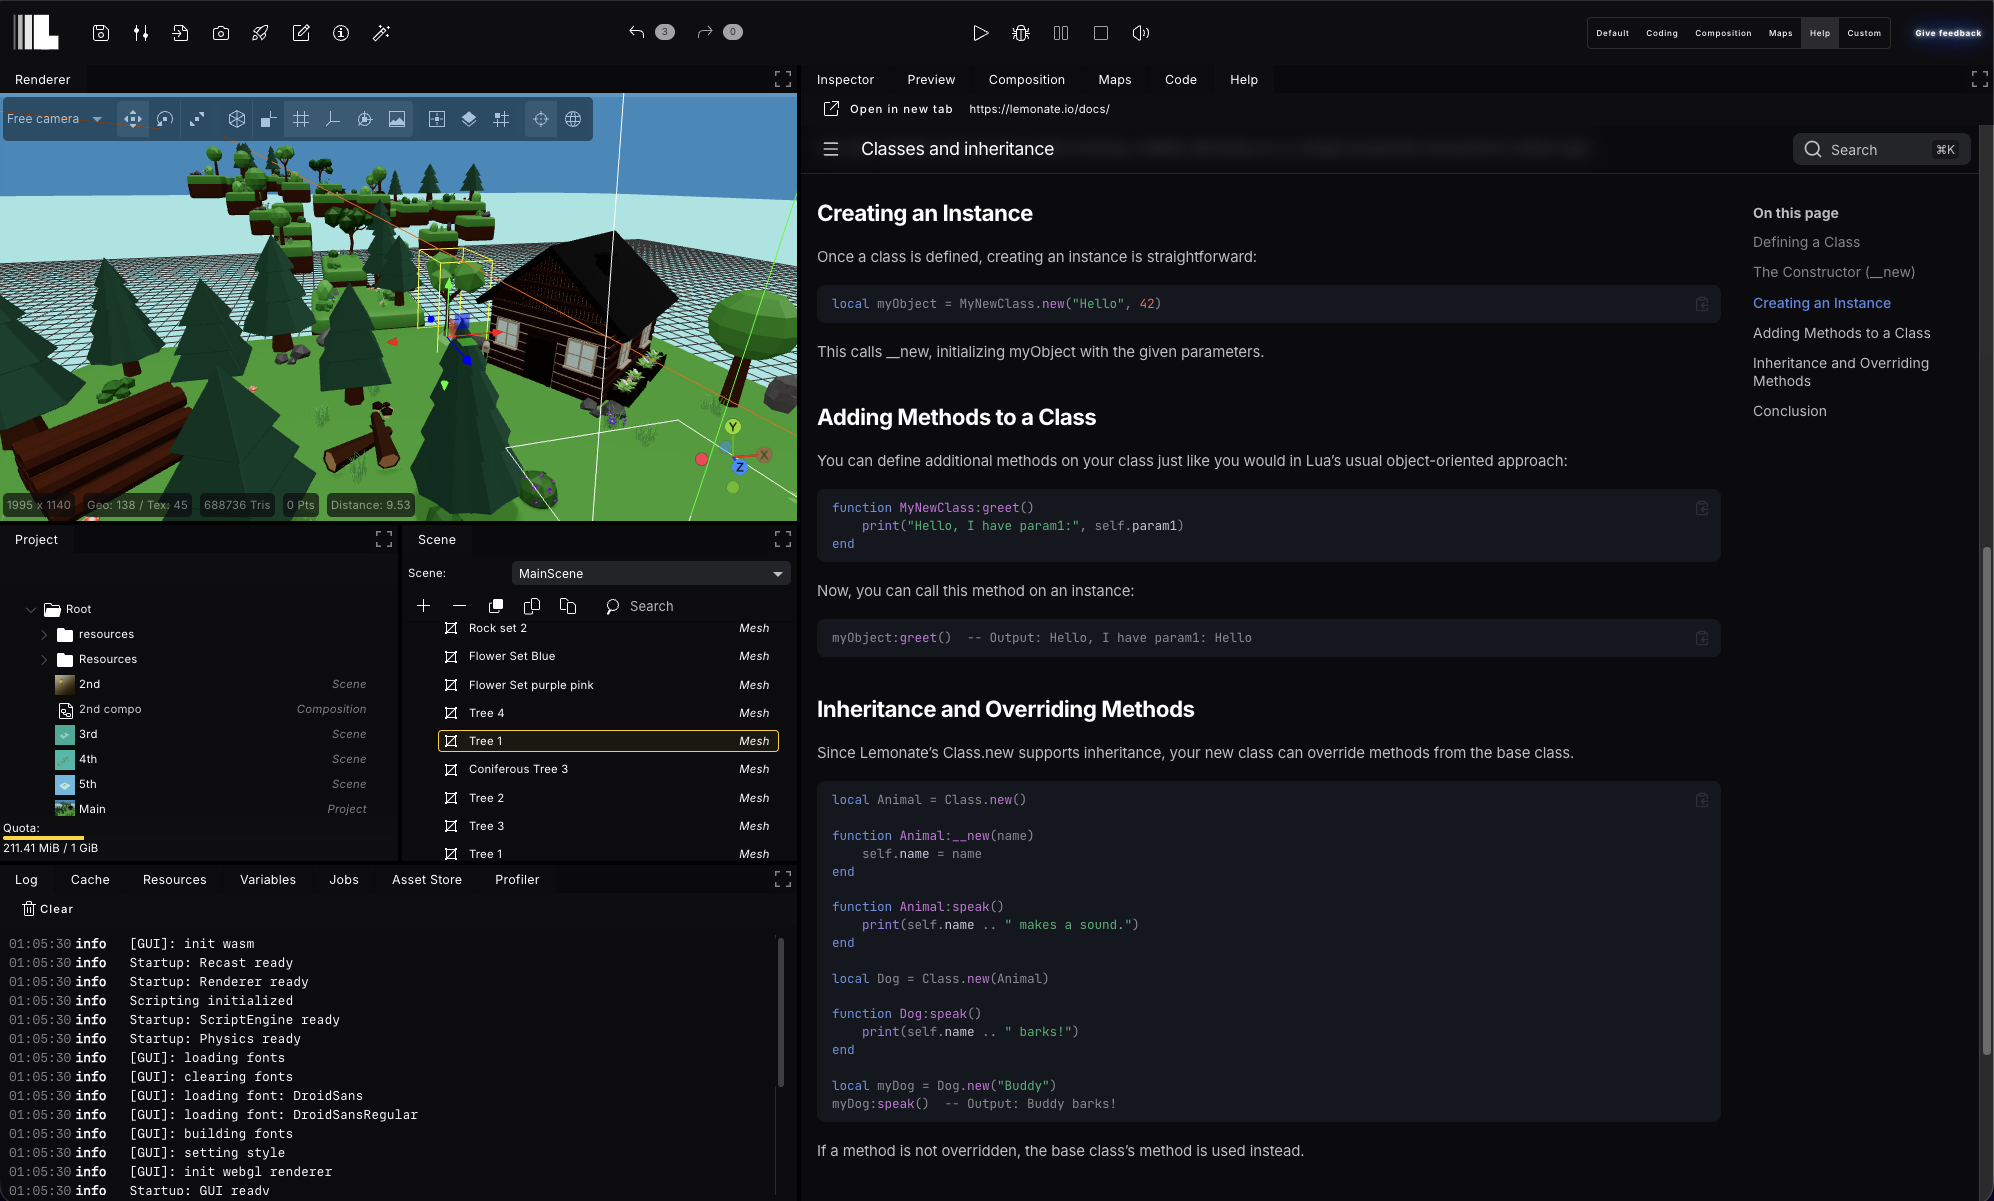Switch to the Profiler tab
This screenshot has width=1994, height=1201.
point(517,879)
